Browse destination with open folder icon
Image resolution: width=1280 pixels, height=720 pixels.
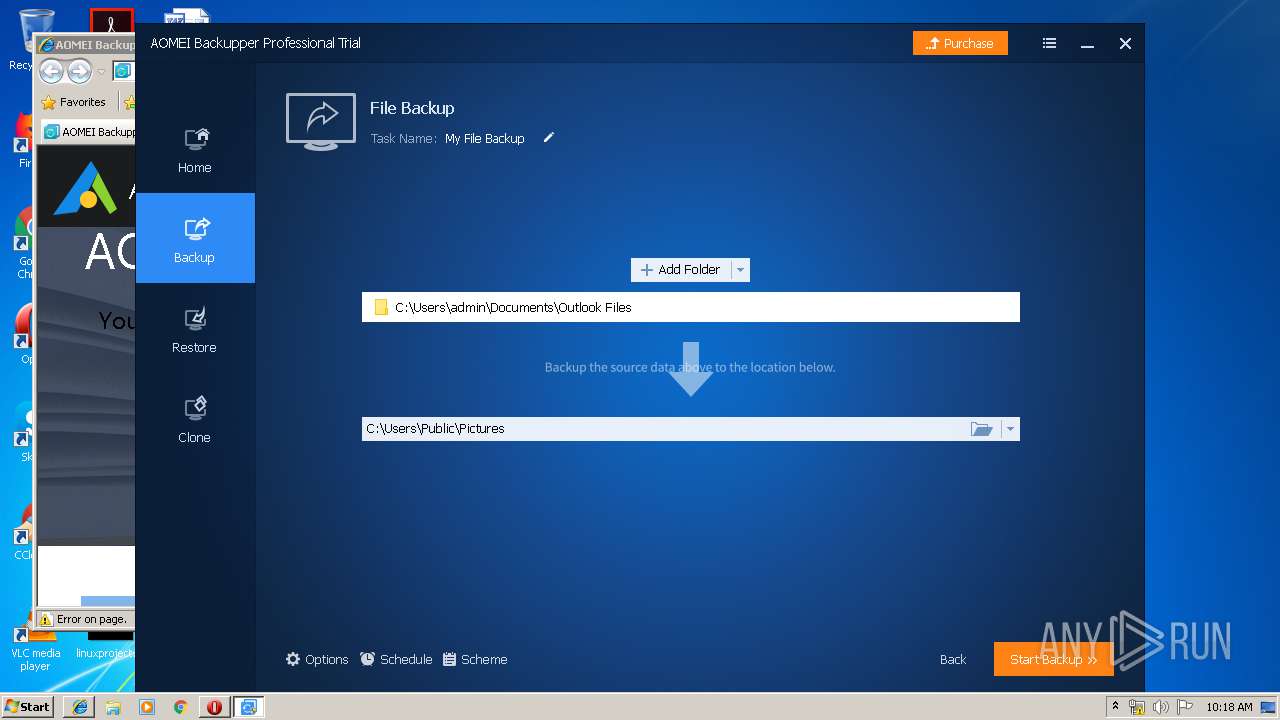[x=982, y=429]
